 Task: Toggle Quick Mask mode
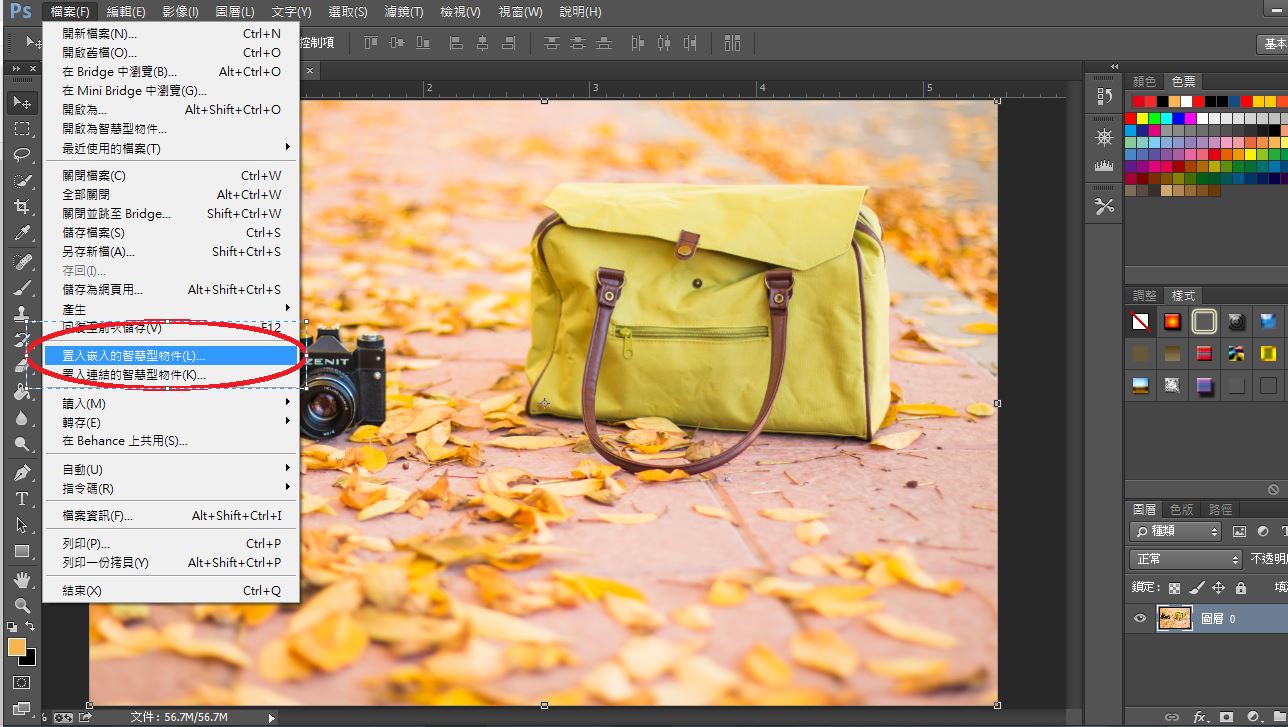(22, 682)
